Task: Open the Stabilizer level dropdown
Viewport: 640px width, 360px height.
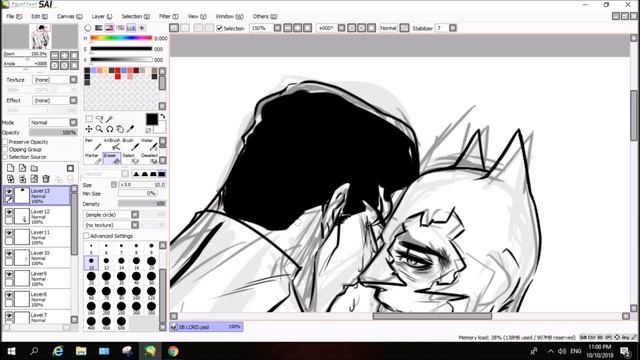Action: coord(453,28)
